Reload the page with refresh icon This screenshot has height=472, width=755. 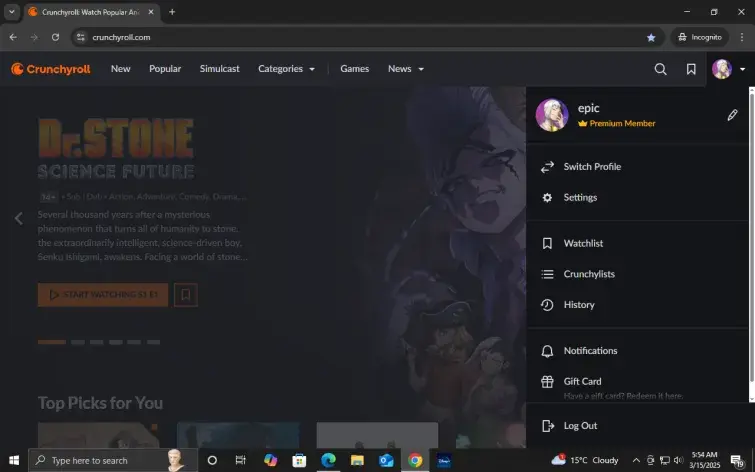pos(55,37)
